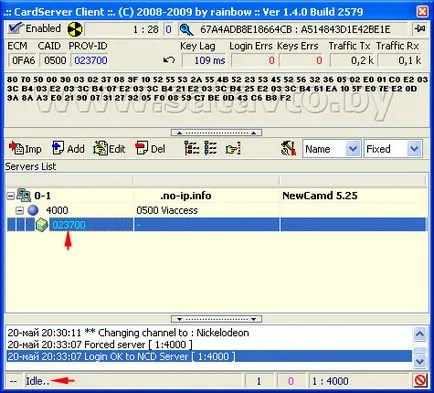
Task: Collapse the 4000 port node
Action: click(20, 210)
